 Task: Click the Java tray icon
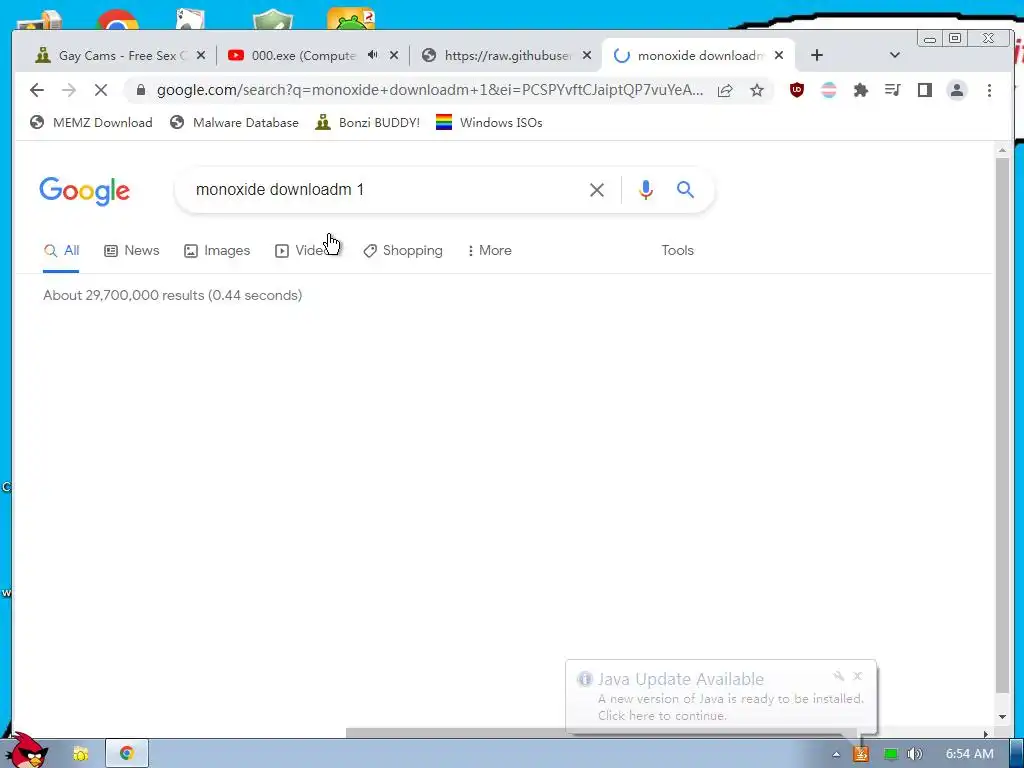tap(861, 754)
